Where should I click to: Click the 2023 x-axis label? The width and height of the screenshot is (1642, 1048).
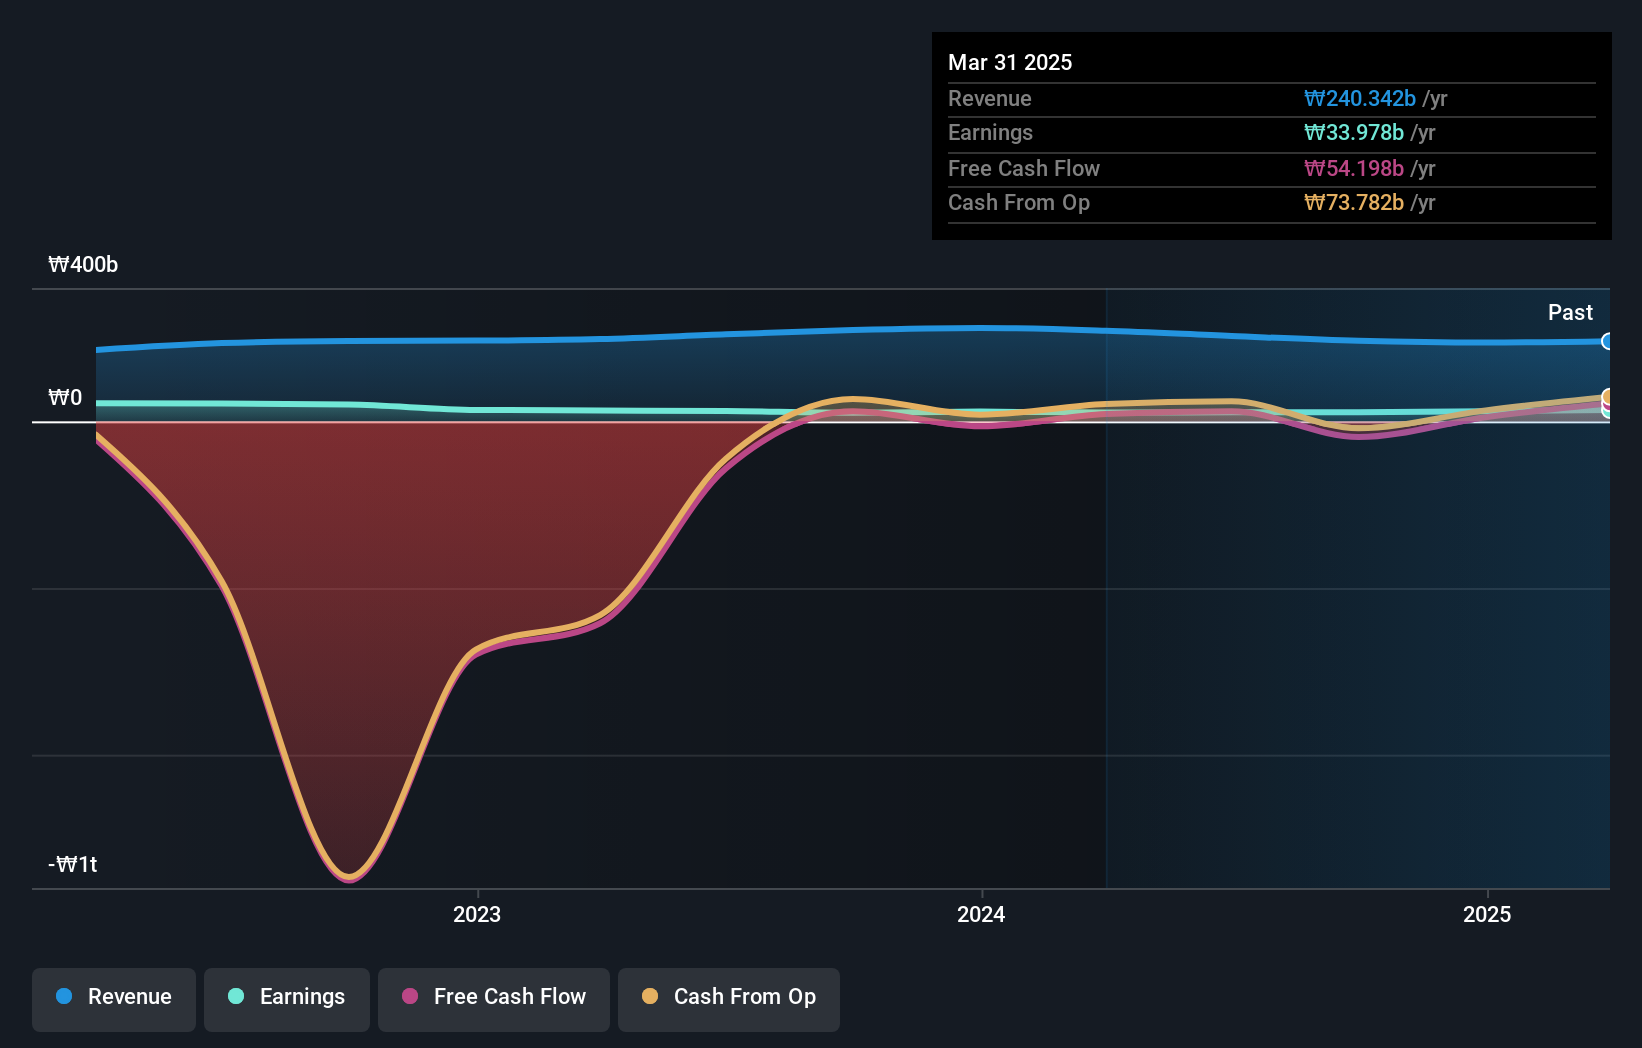click(x=477, y=914)
